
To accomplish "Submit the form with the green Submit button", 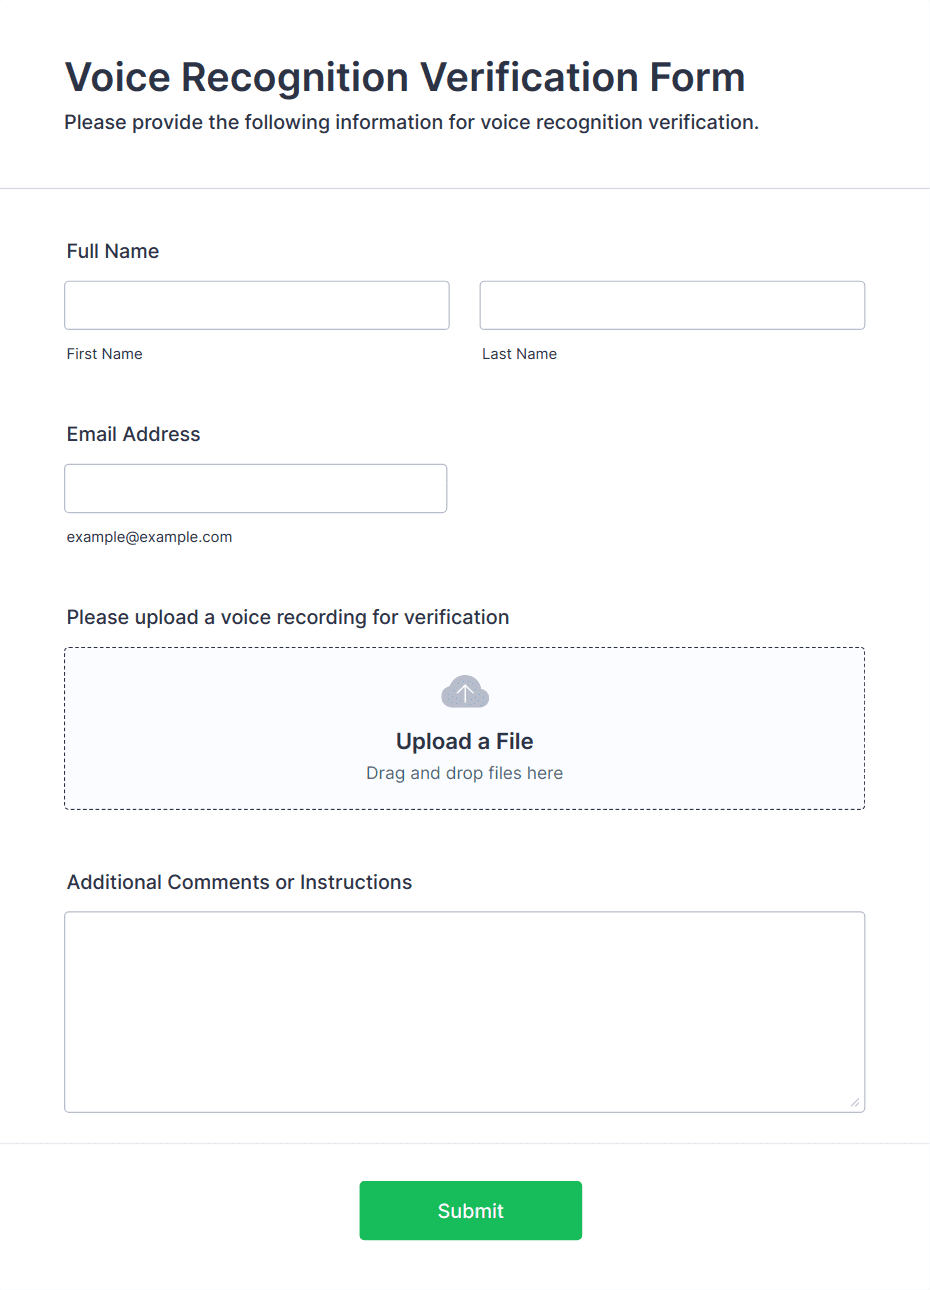I will coord(471,1210).
